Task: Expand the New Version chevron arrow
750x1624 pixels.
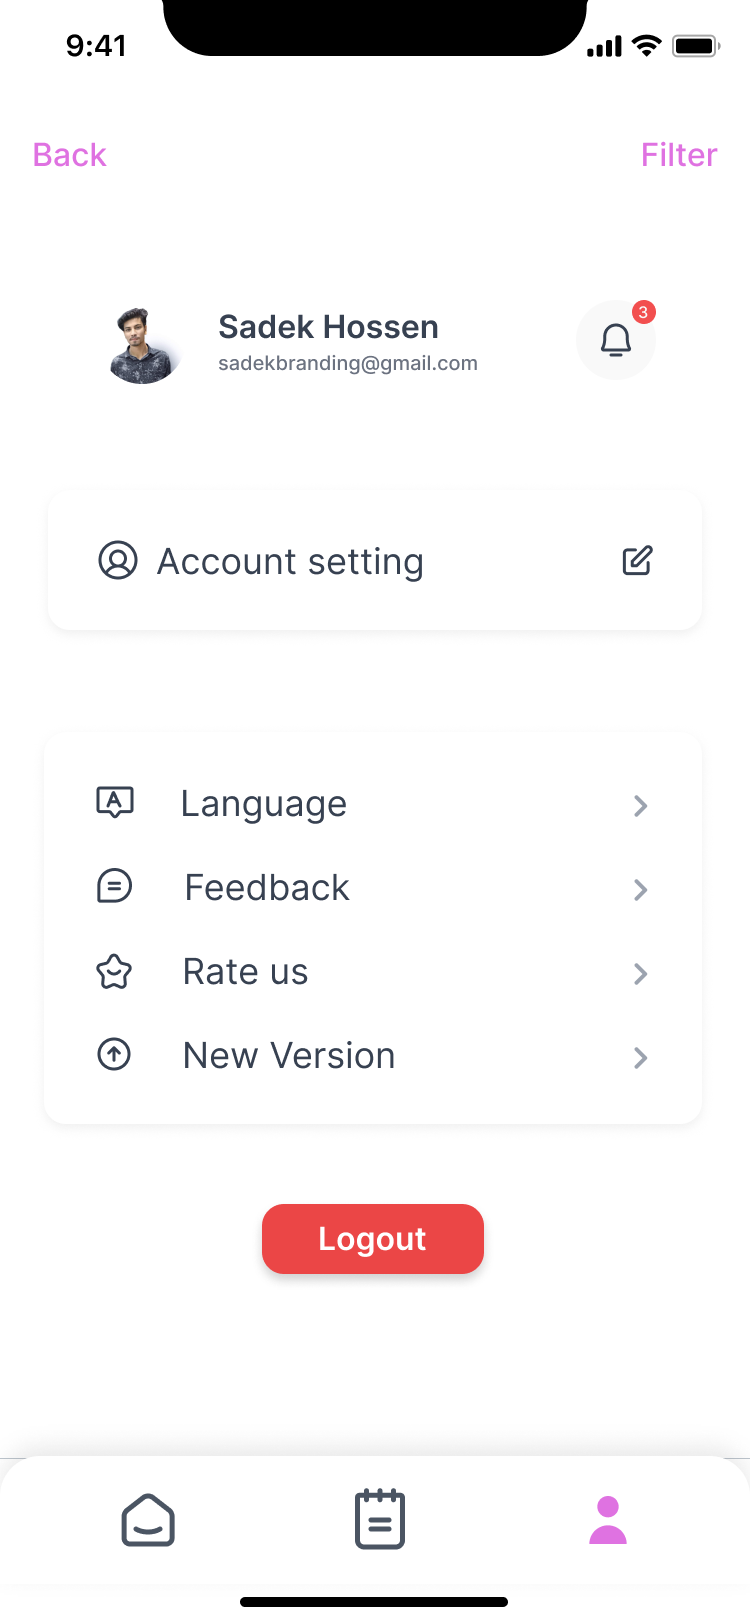Action: click(x=641, y=1057)
